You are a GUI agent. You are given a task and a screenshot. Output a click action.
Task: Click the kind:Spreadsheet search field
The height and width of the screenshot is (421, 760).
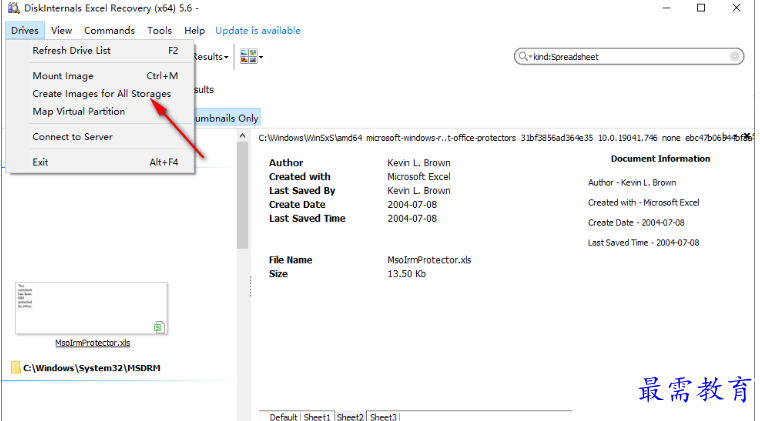tap(629, 57)
